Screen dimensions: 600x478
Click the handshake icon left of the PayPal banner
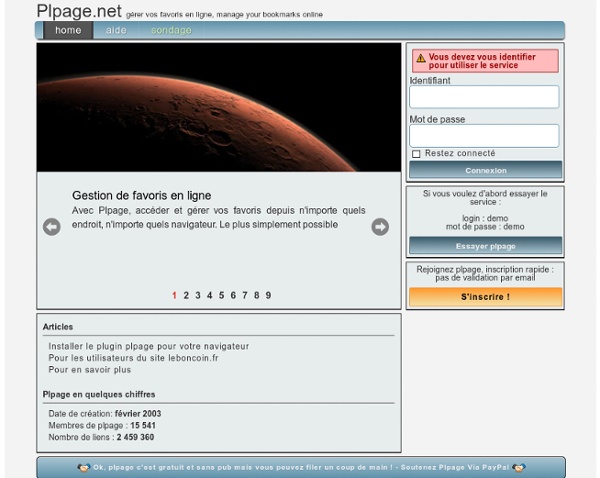[x=83, y=468]
